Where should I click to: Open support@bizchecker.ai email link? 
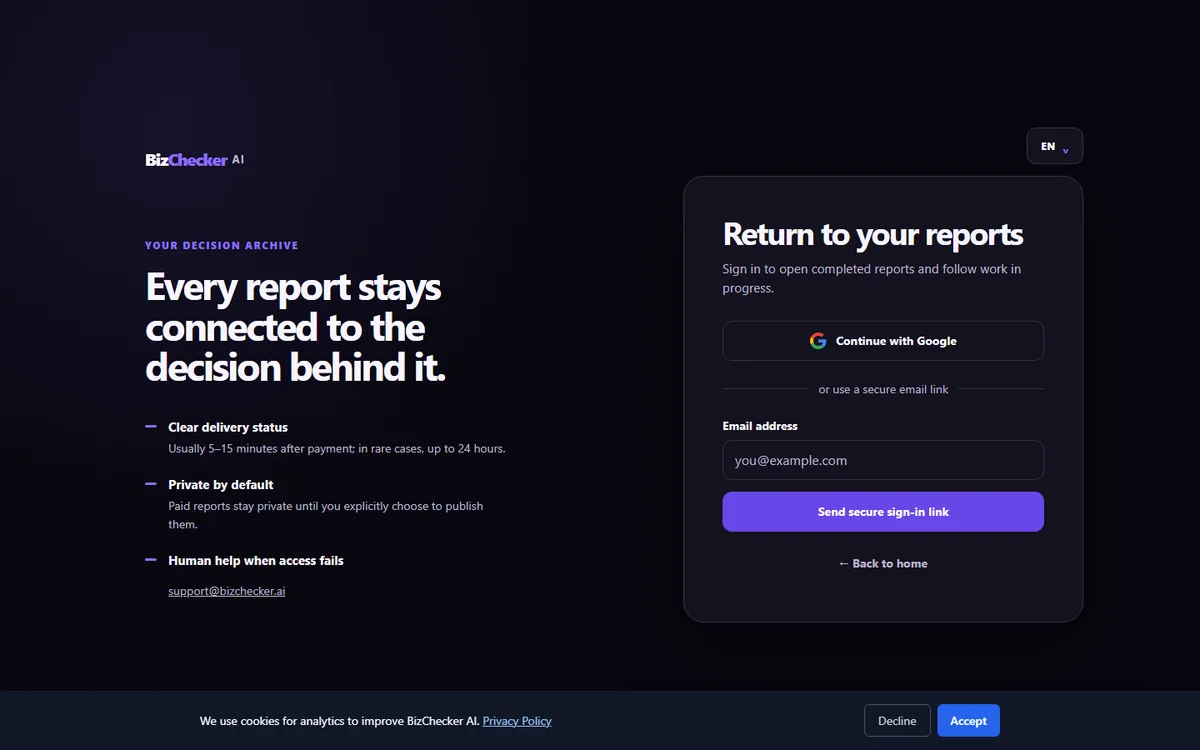point(227,591)
